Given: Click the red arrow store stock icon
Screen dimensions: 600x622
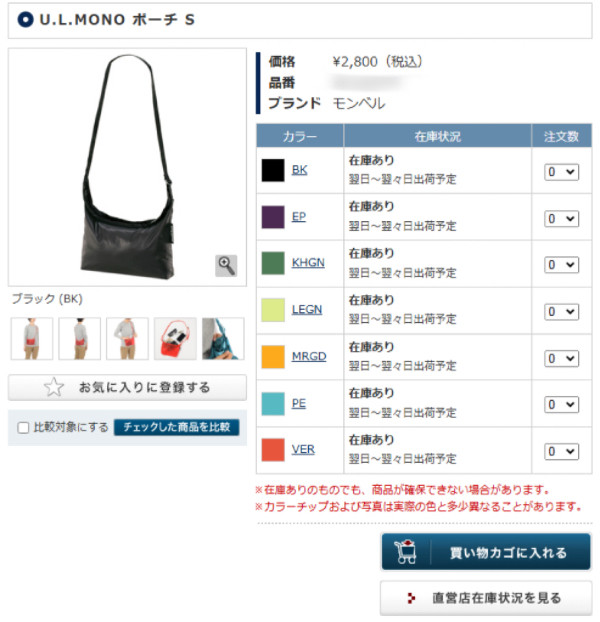Looking at the screenshot, I should point(411,598).
